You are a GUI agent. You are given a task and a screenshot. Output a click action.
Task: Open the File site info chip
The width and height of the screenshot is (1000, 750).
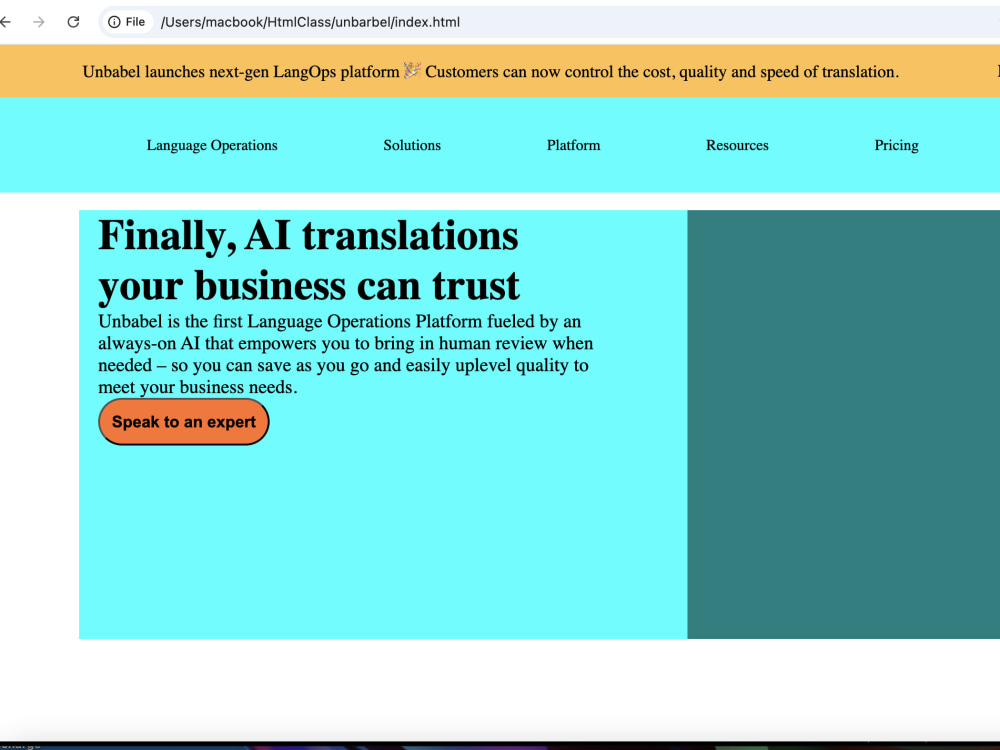[128, 22]
